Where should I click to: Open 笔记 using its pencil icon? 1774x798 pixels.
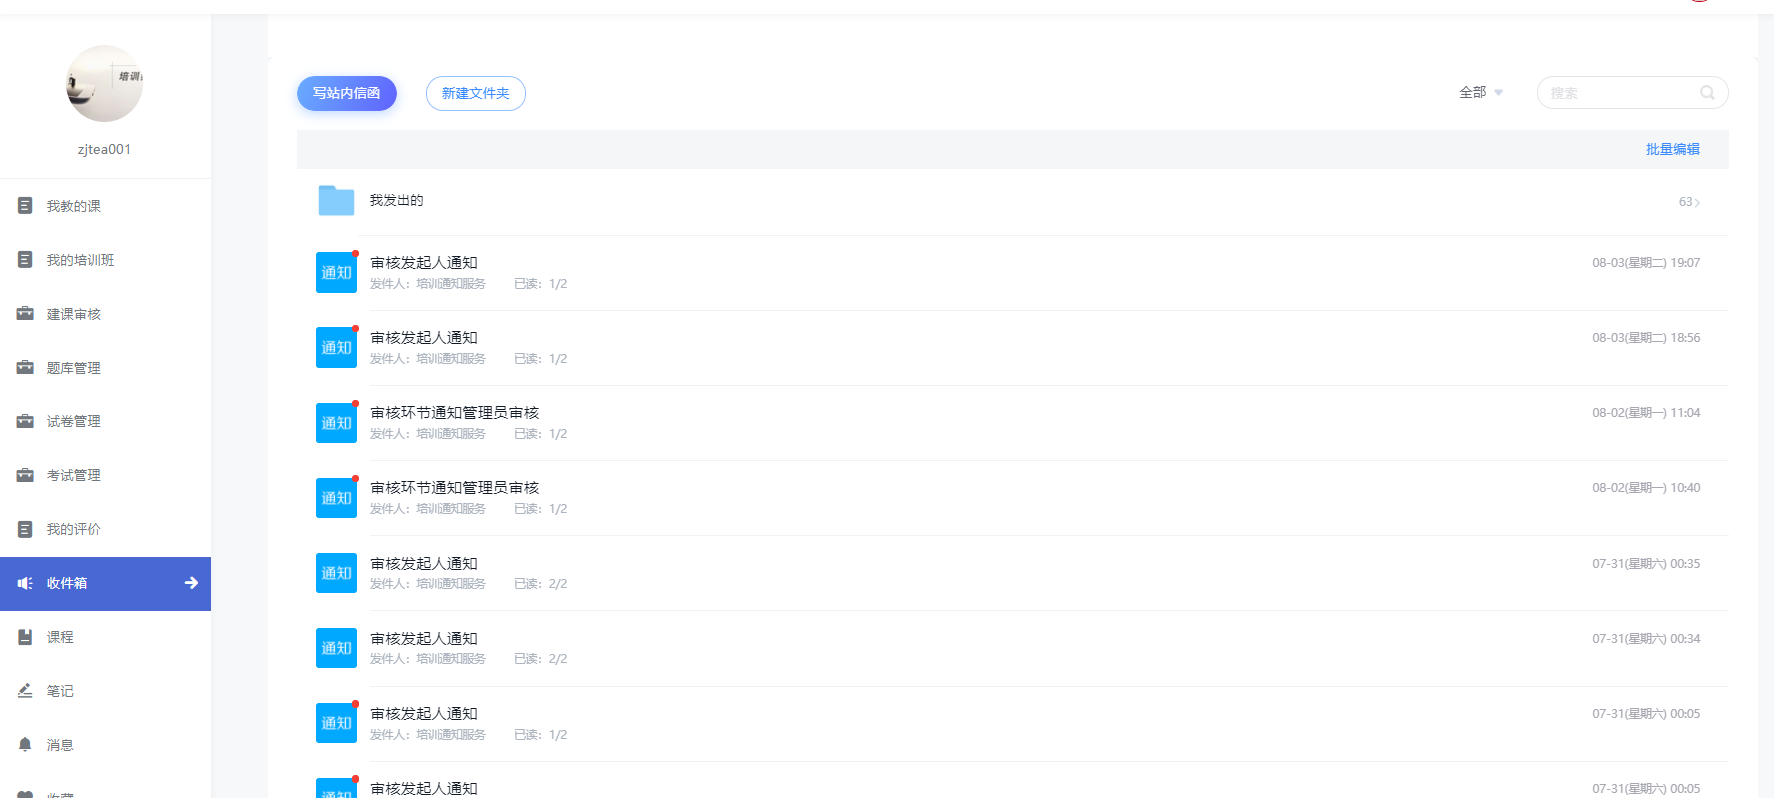pyautogui.click(x=25, y=691)
